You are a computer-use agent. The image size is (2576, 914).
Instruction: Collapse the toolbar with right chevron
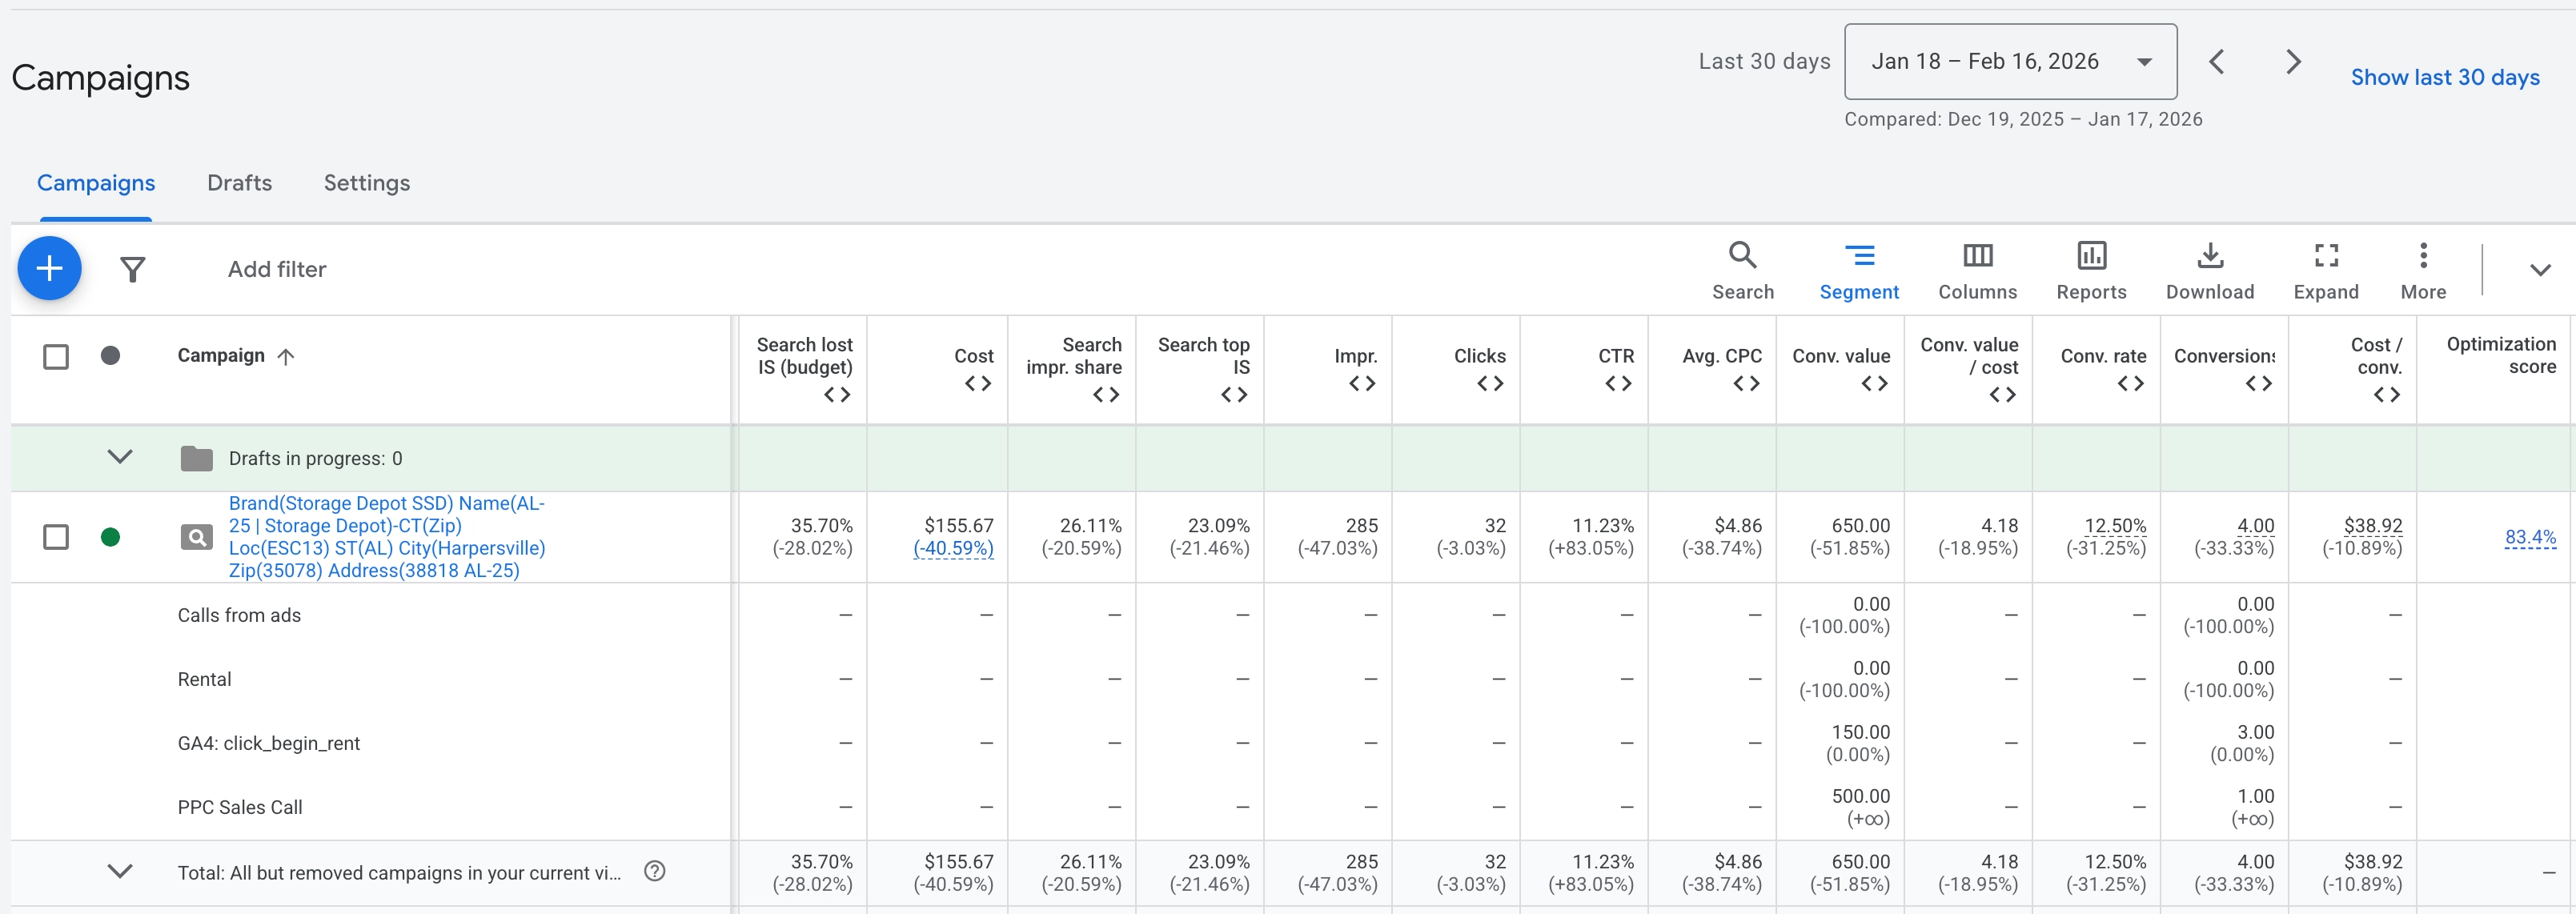coord(2540,269)
